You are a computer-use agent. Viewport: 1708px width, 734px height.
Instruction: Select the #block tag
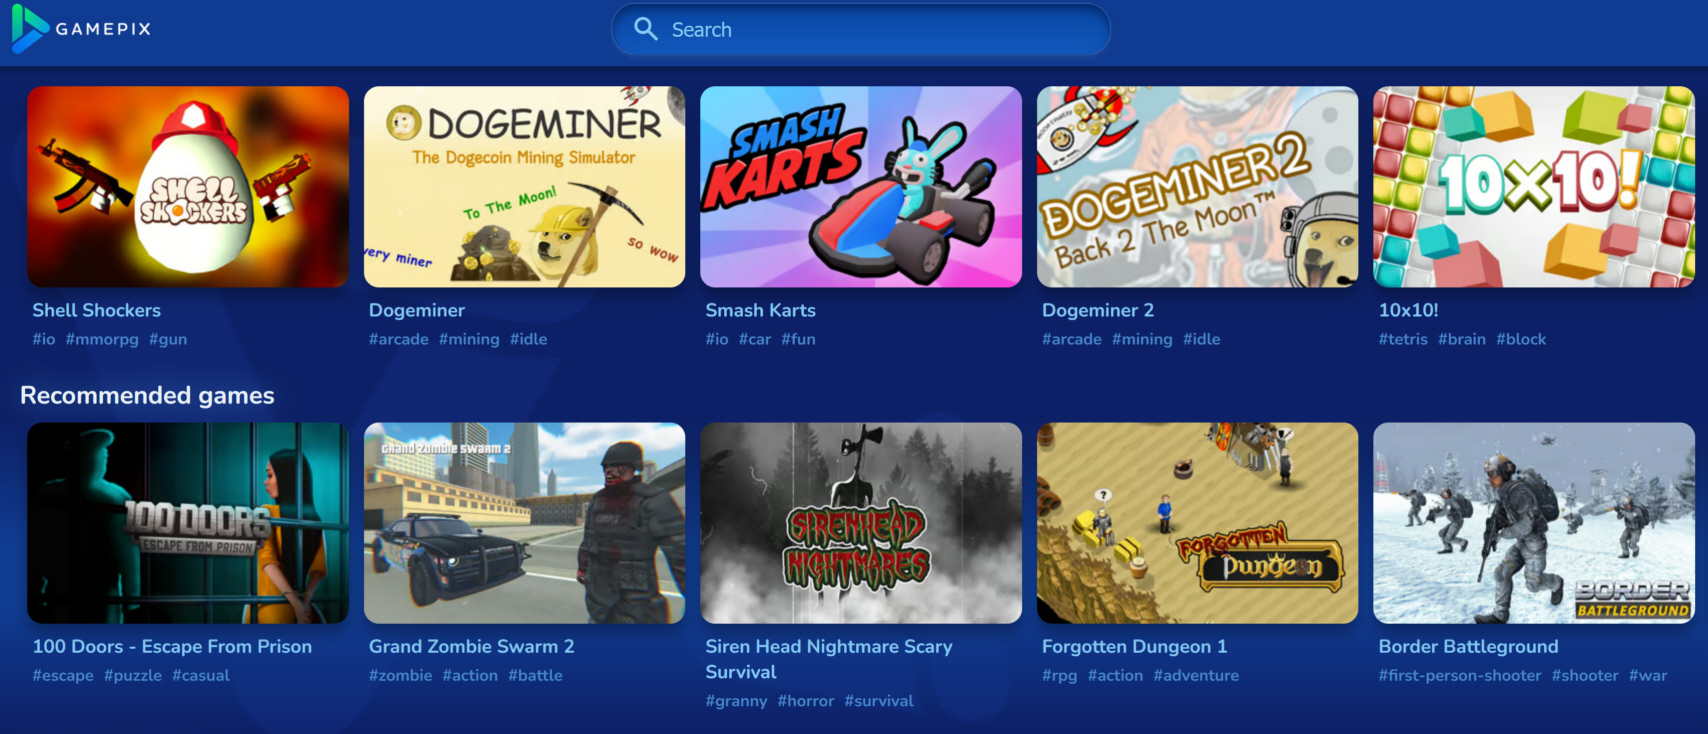point(1521,339)
